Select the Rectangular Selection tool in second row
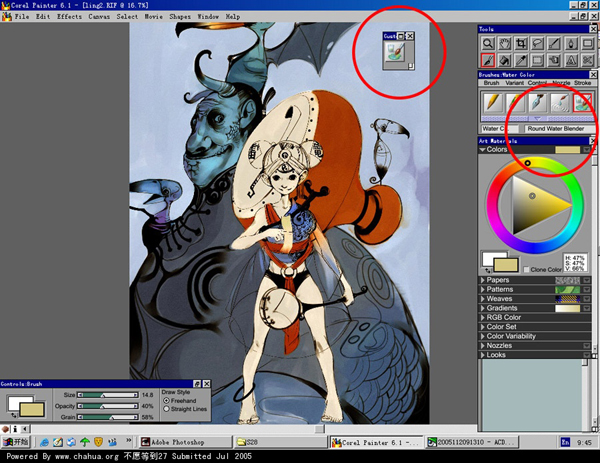This screenshot has width=600, height=463. (538, 60)
